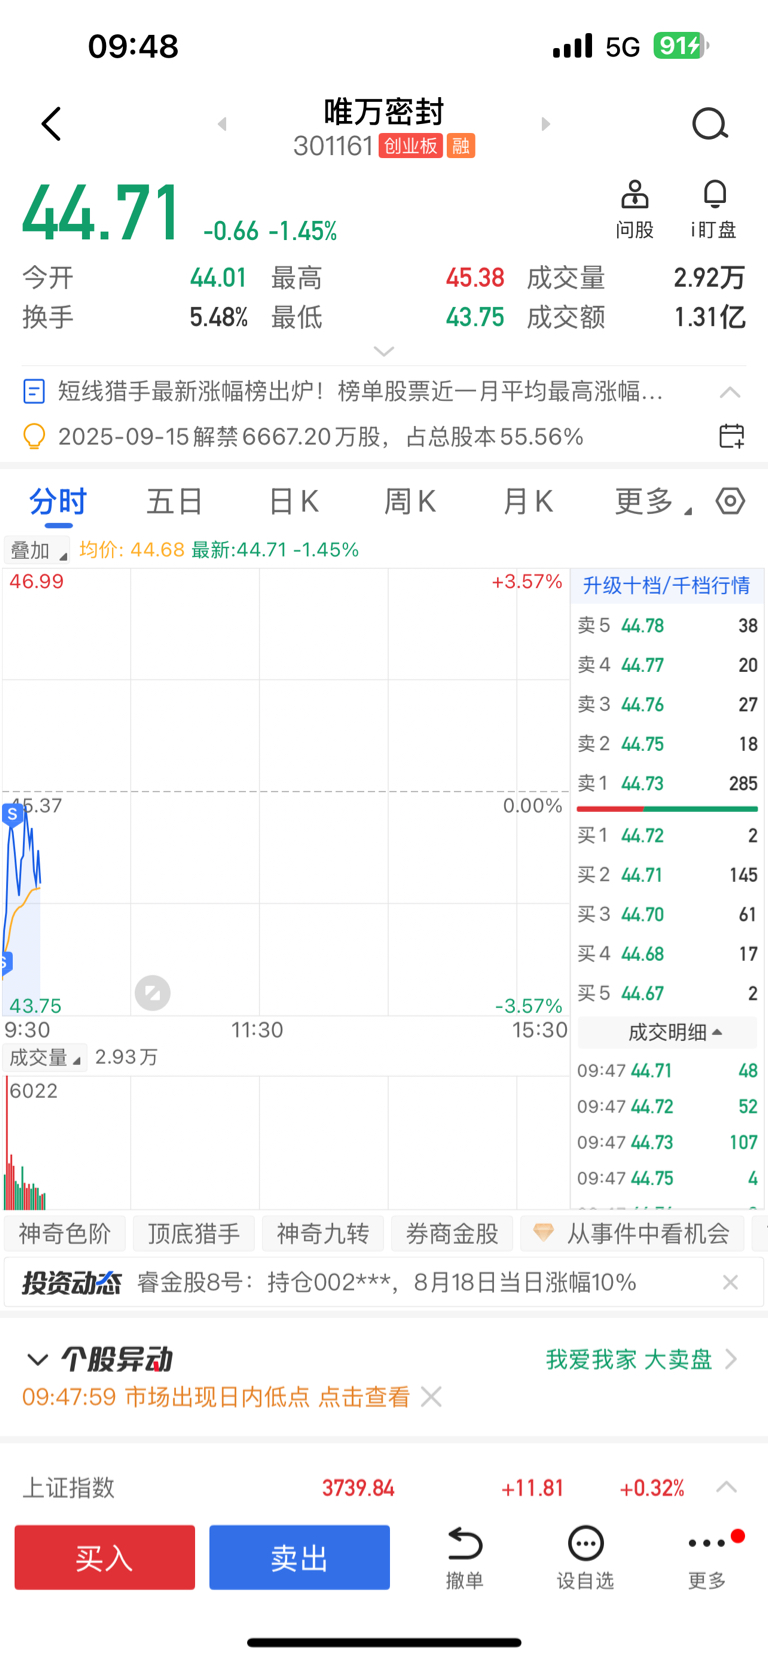This screenshot has height=1662, width=768.
Task: Select the 五日 chart tab
Action: pos(175,501)
